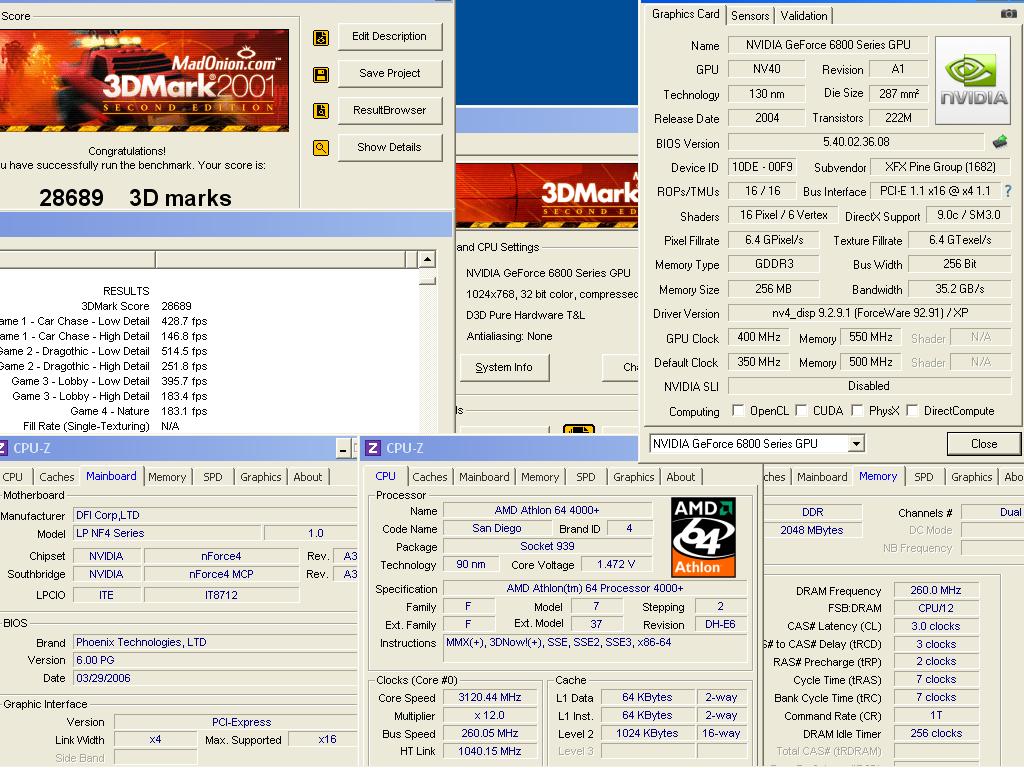Open the ResultBrowser button

(389, 110)
